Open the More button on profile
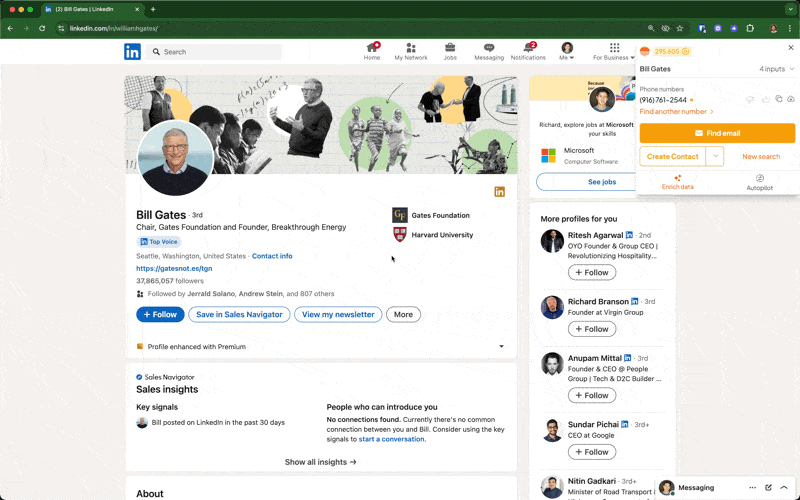Screen dimensions: 800x500 pyautogui.click(x=403, y=314)
